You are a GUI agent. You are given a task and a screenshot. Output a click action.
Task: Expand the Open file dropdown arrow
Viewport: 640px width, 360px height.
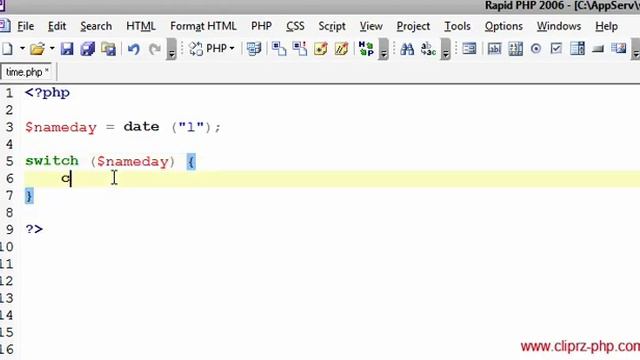coord(52,49)
